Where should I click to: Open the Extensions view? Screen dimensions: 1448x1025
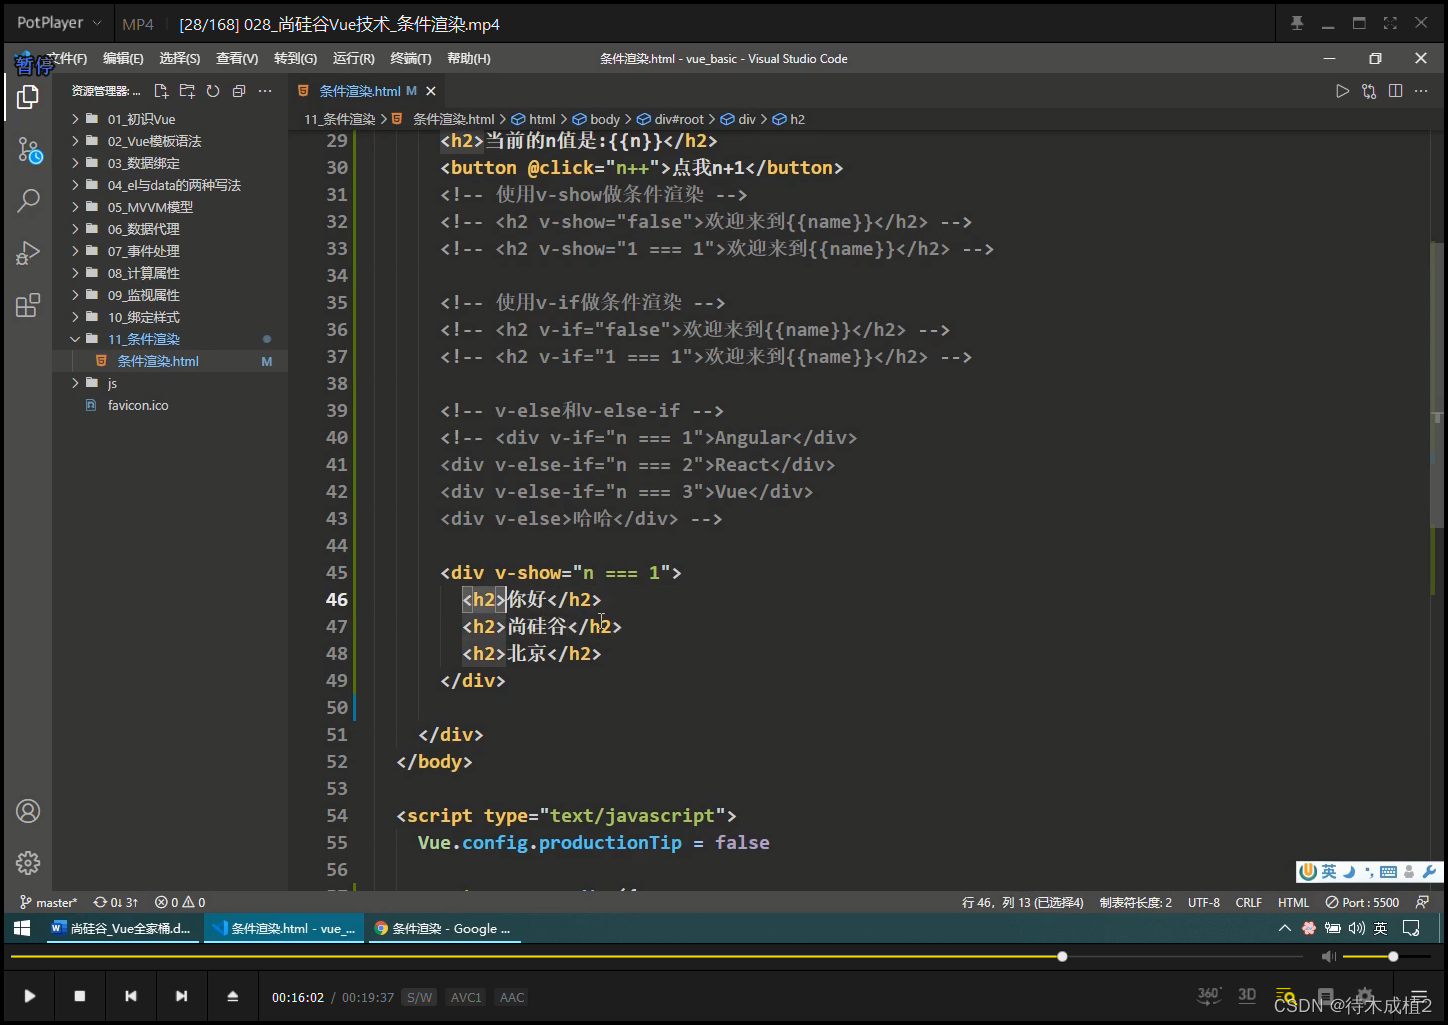(28, 305)
